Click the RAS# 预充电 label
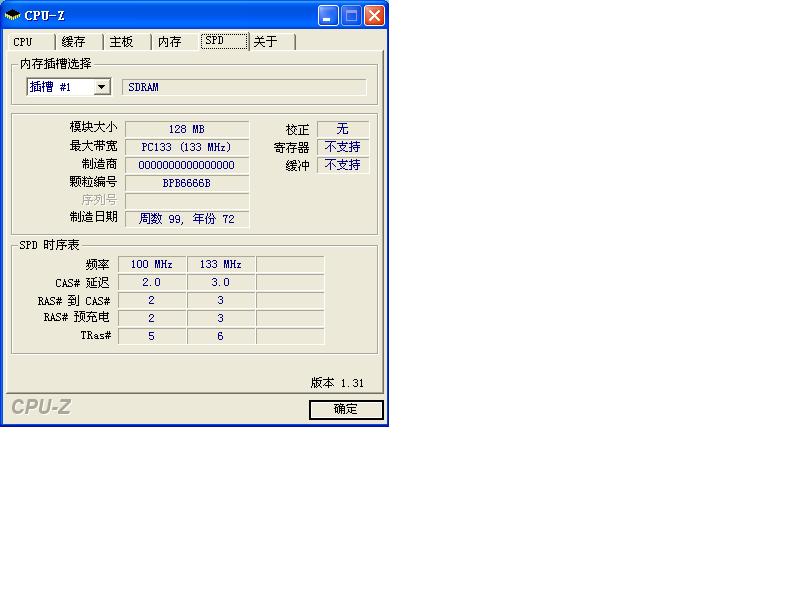The width and height of the screenshot is (800, 600). pos(77,317)
